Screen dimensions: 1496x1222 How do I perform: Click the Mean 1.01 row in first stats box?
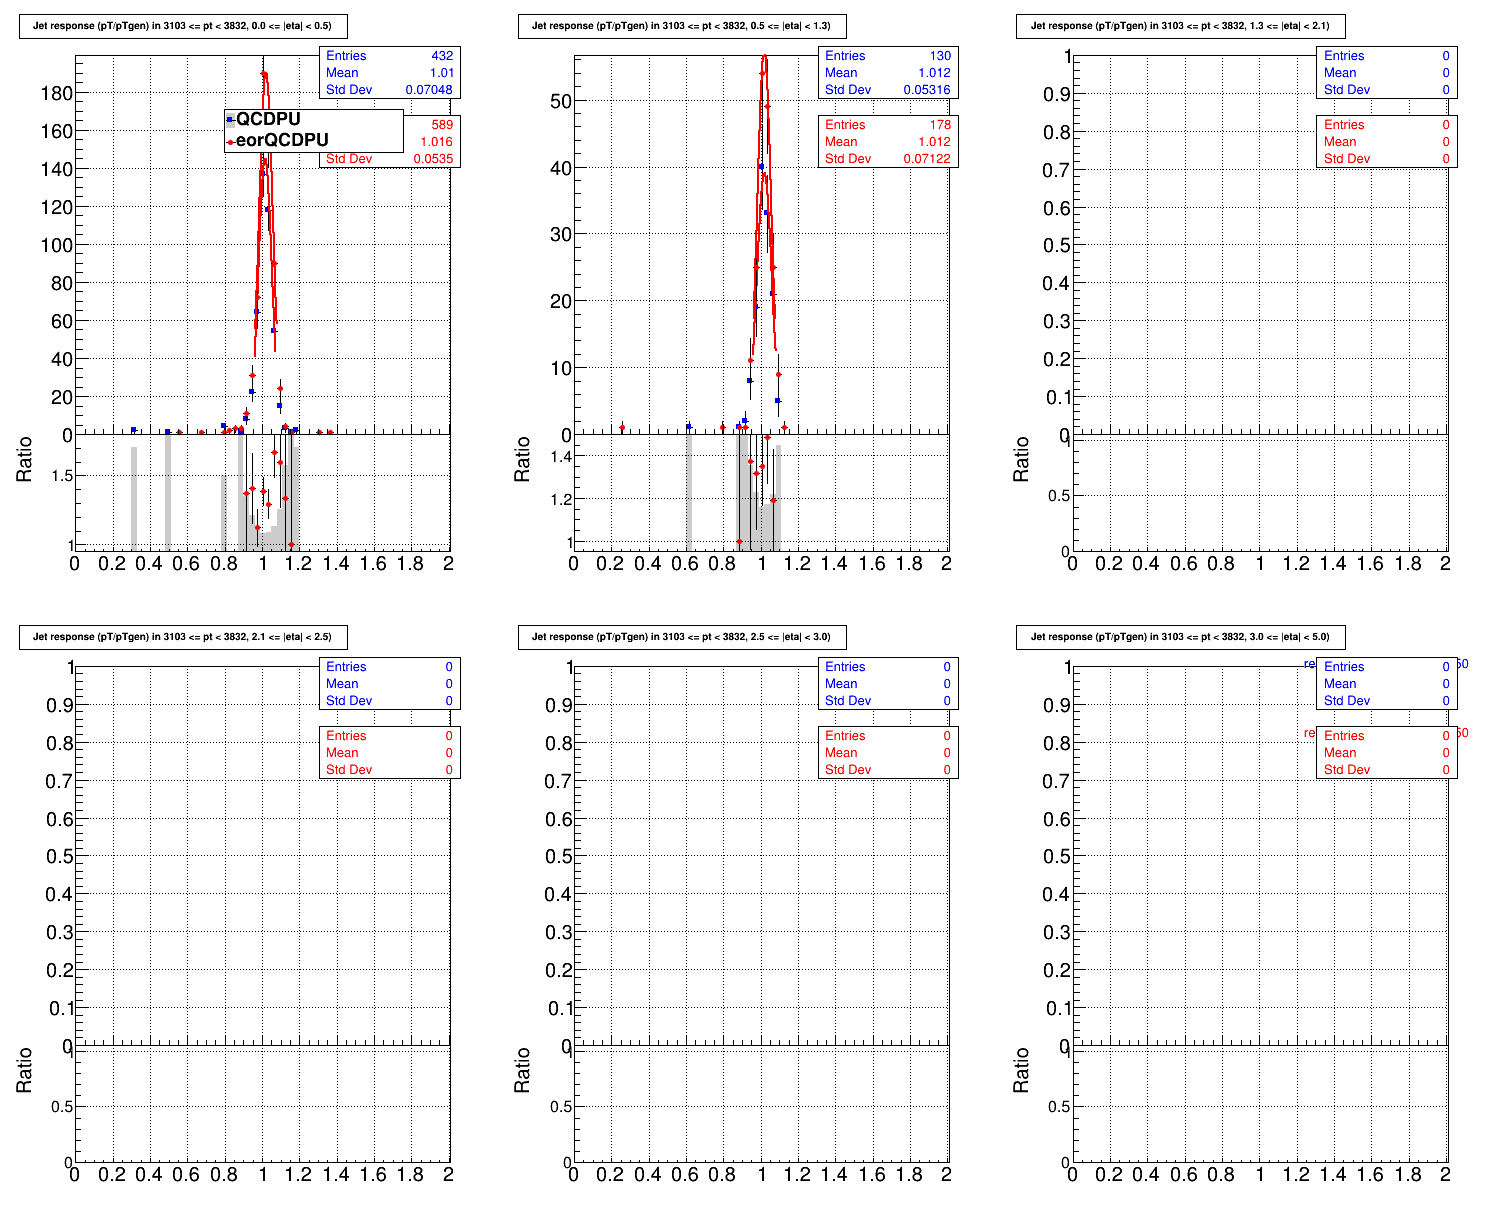click(389, 73)
